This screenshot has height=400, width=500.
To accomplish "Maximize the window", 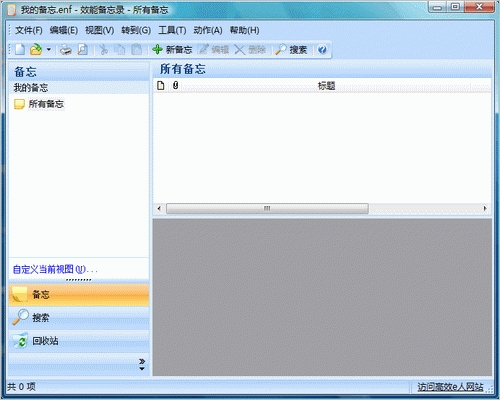I will click(x=455, y=7).
